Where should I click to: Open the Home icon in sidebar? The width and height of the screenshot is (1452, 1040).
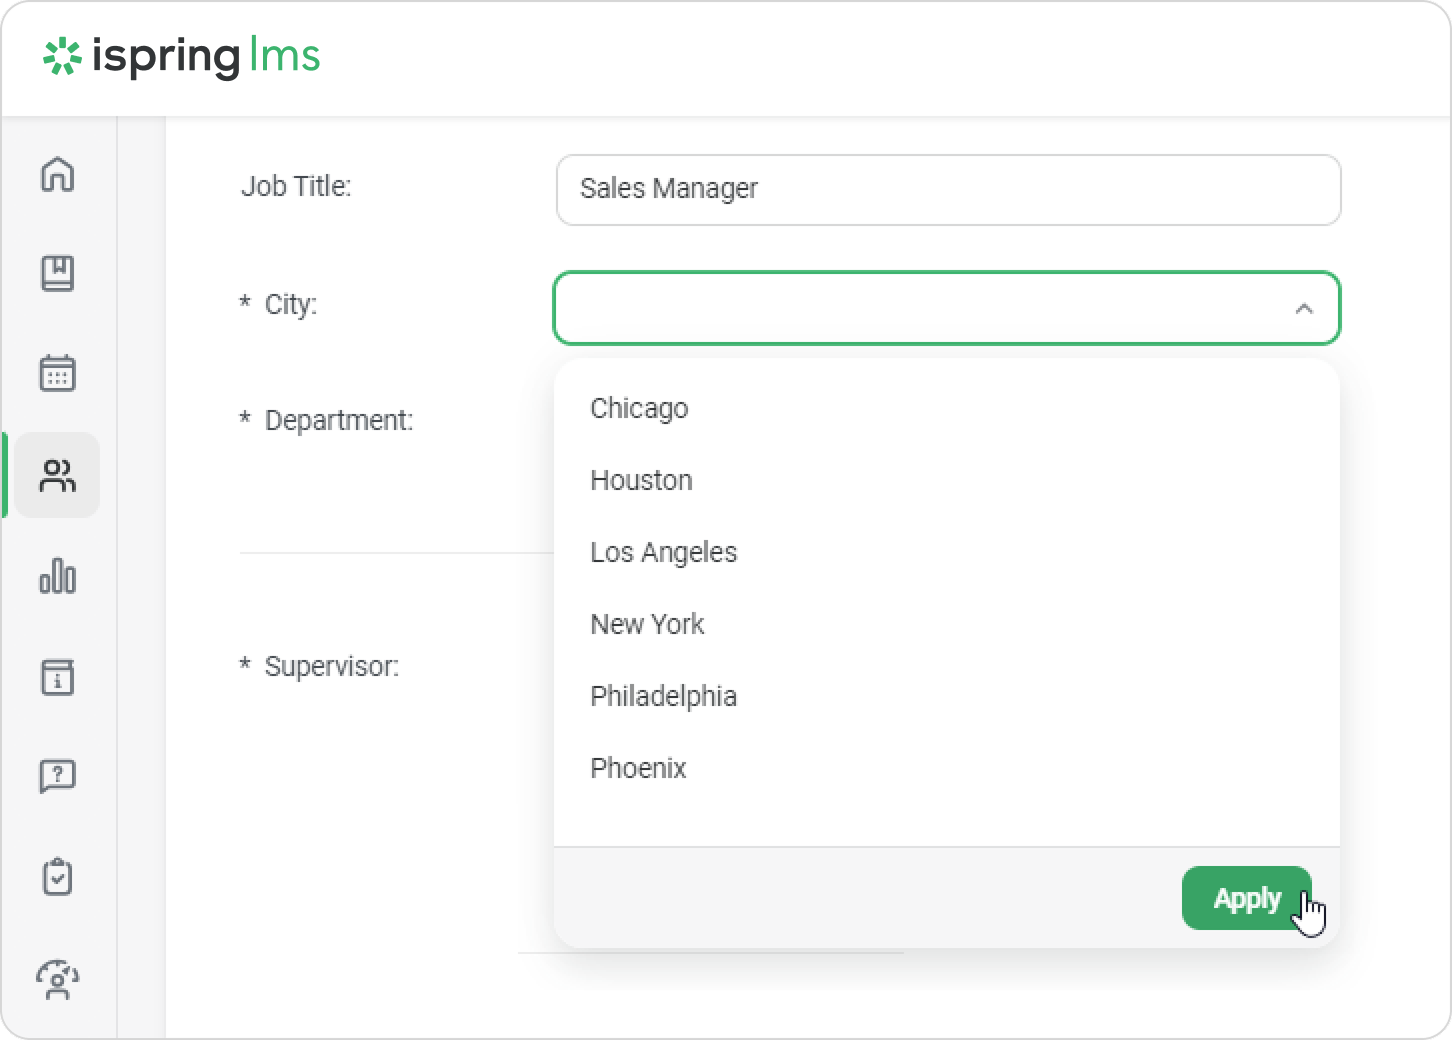pos(57,174)
